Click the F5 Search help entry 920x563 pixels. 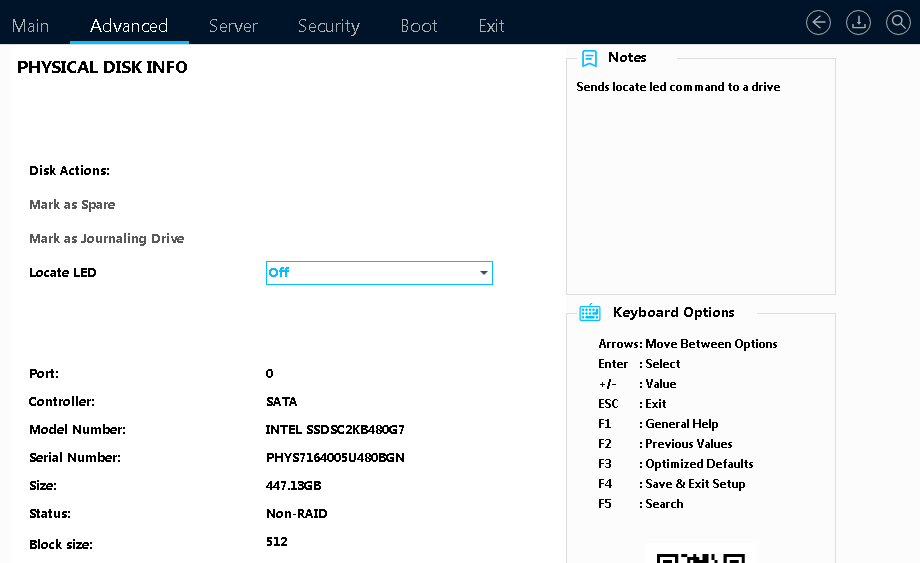pyautogui.click(x=641, y=504)
